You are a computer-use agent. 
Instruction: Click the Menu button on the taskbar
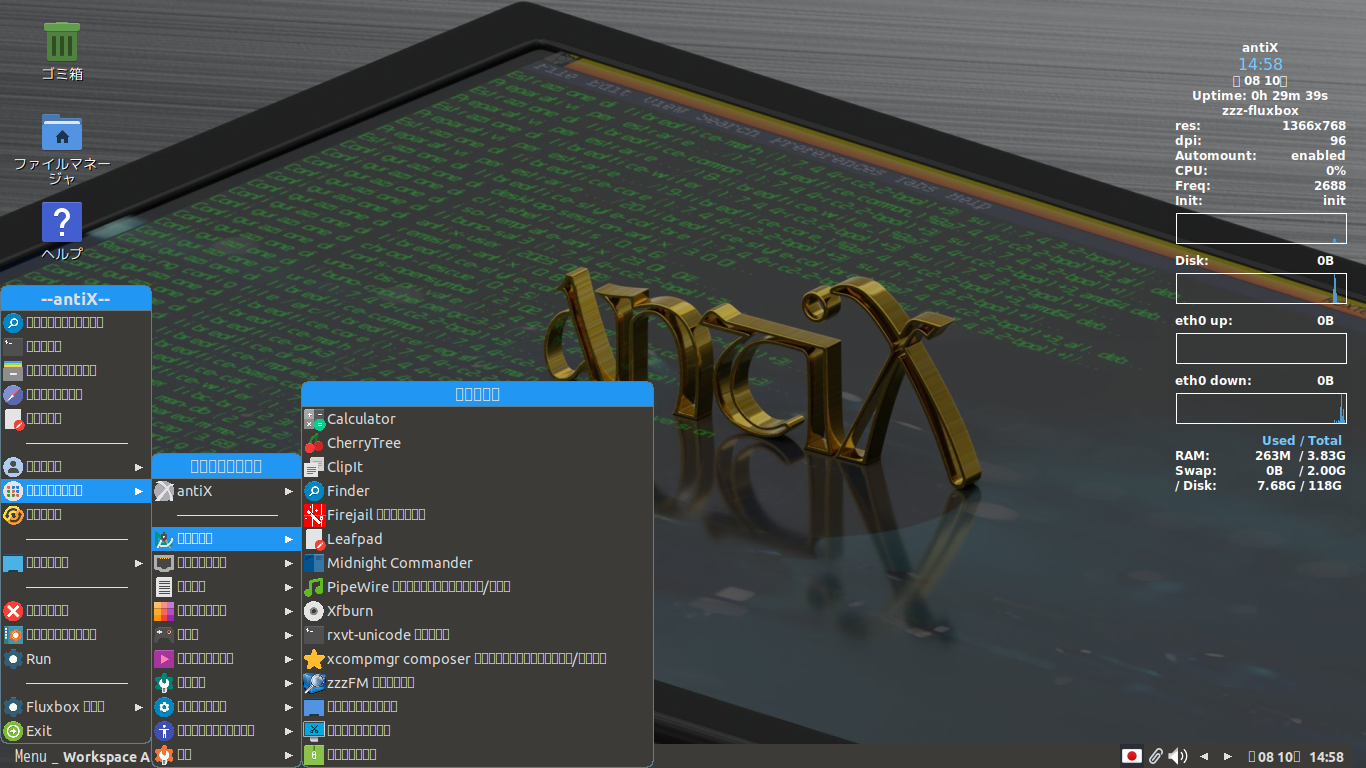[x=31, y=757]
